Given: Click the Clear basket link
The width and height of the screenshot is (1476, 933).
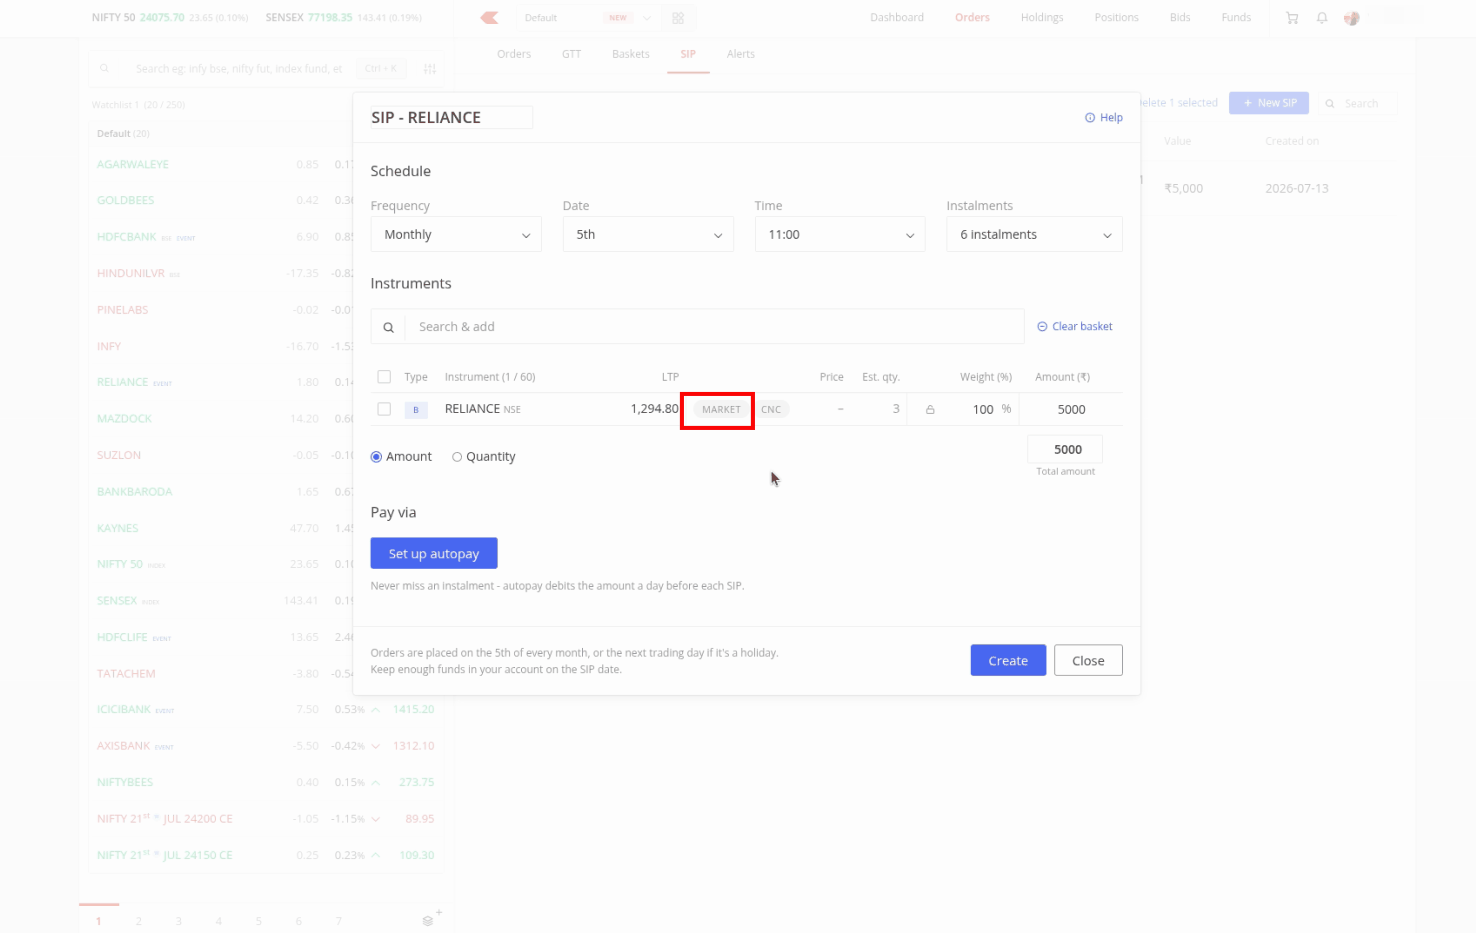Looking at the screenshot, I should [1075, 327].
